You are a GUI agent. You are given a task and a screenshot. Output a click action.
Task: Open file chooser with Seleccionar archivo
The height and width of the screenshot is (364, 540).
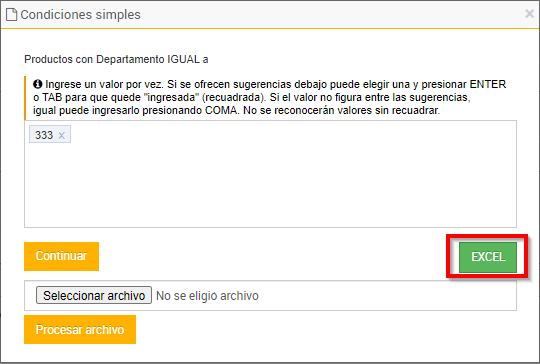pos(94,295)
